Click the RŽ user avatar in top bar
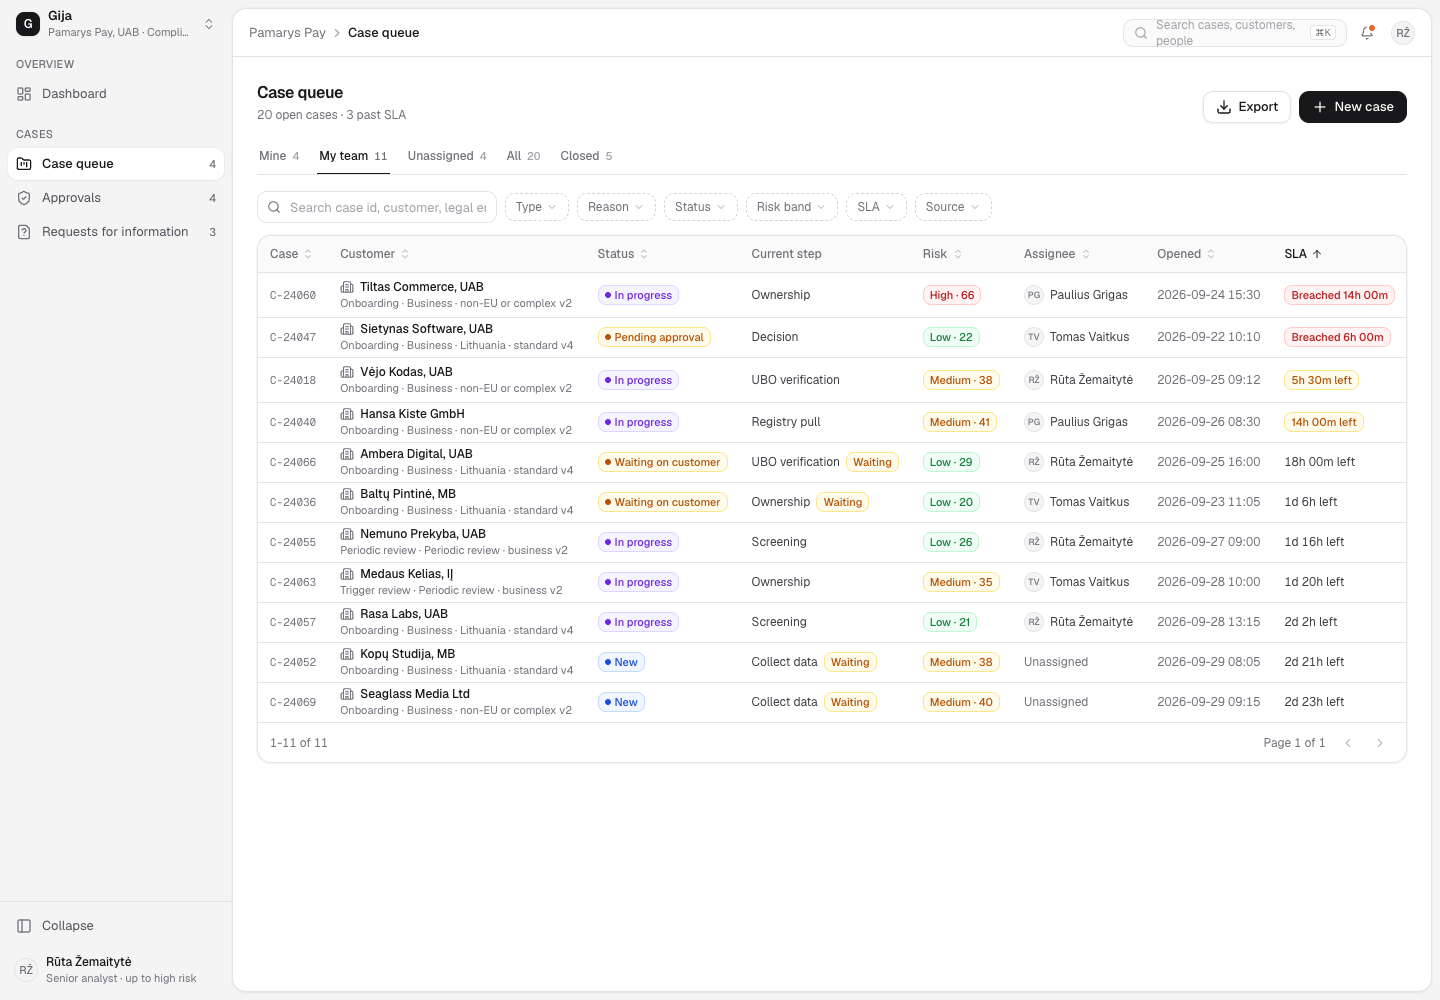 click(x=1403, y=33)
